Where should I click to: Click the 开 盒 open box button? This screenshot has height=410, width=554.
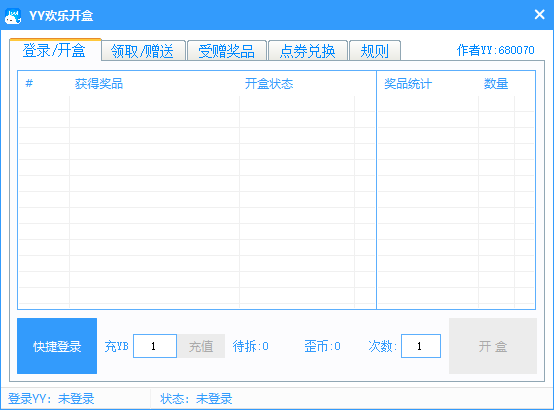(x=493, y=346)
